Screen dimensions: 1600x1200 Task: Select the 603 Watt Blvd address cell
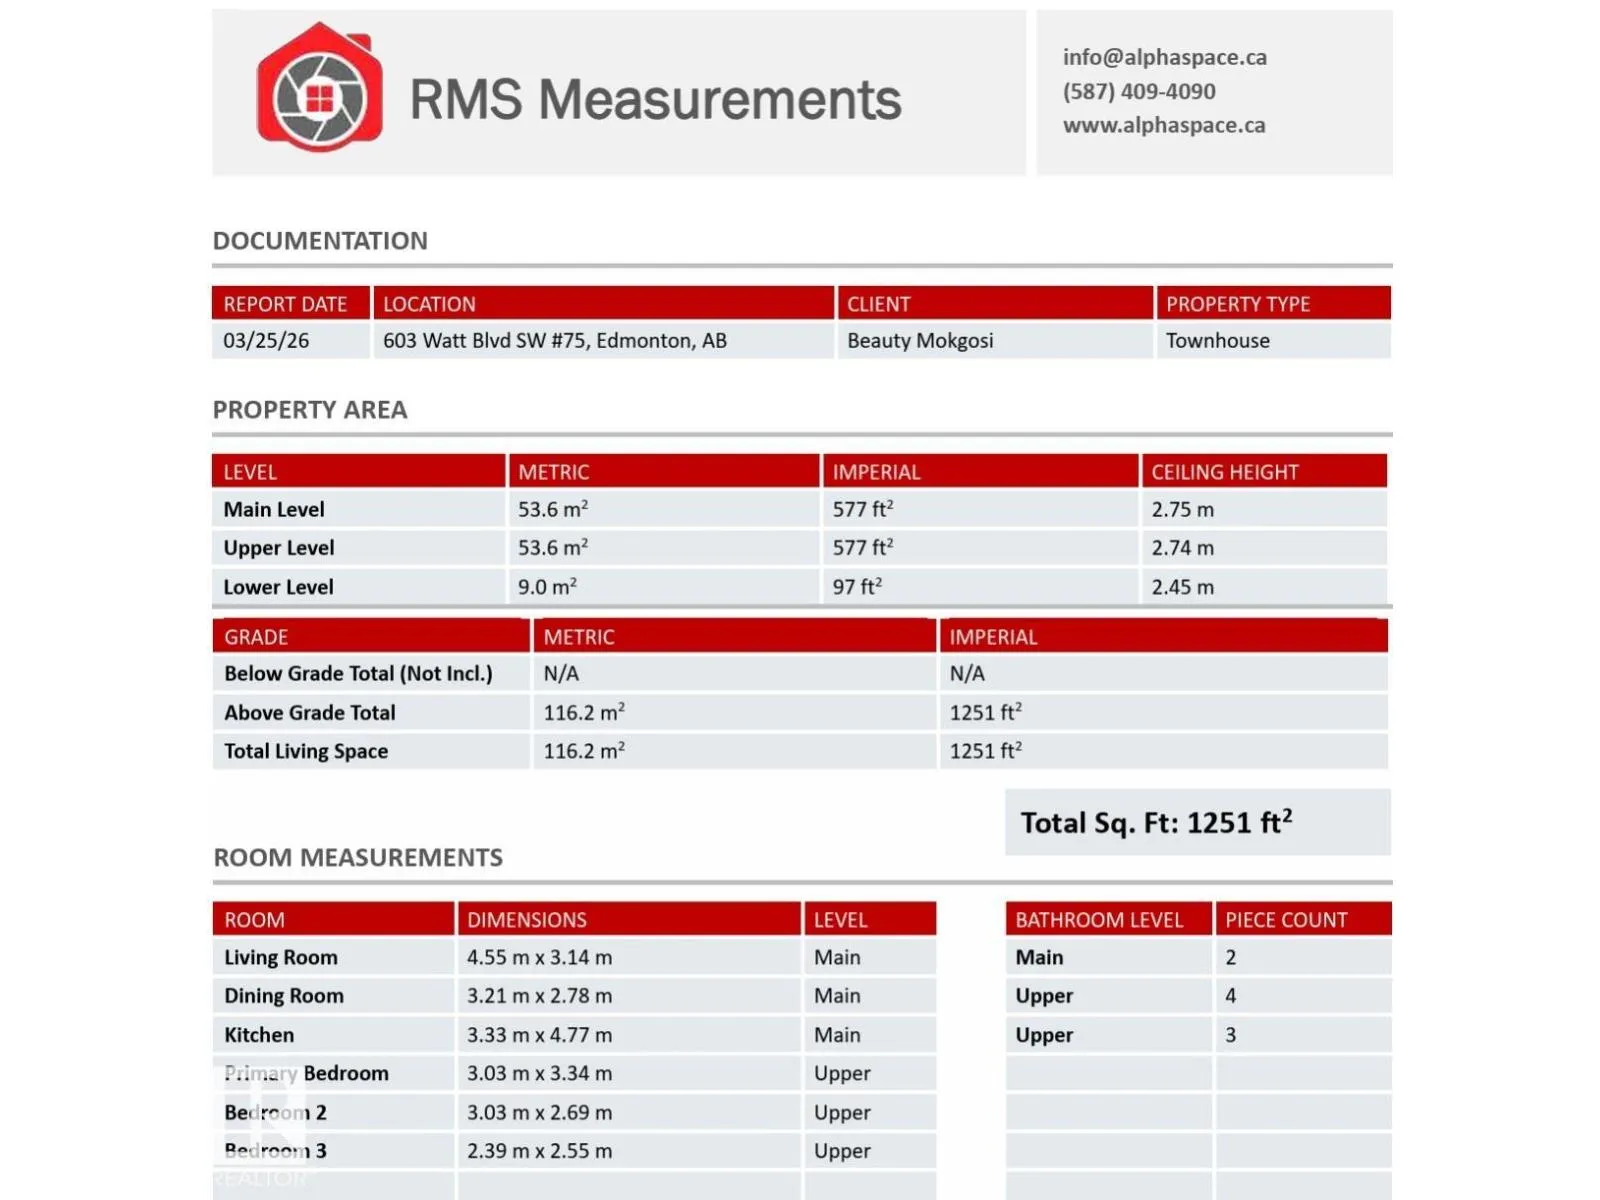point(554,341)
